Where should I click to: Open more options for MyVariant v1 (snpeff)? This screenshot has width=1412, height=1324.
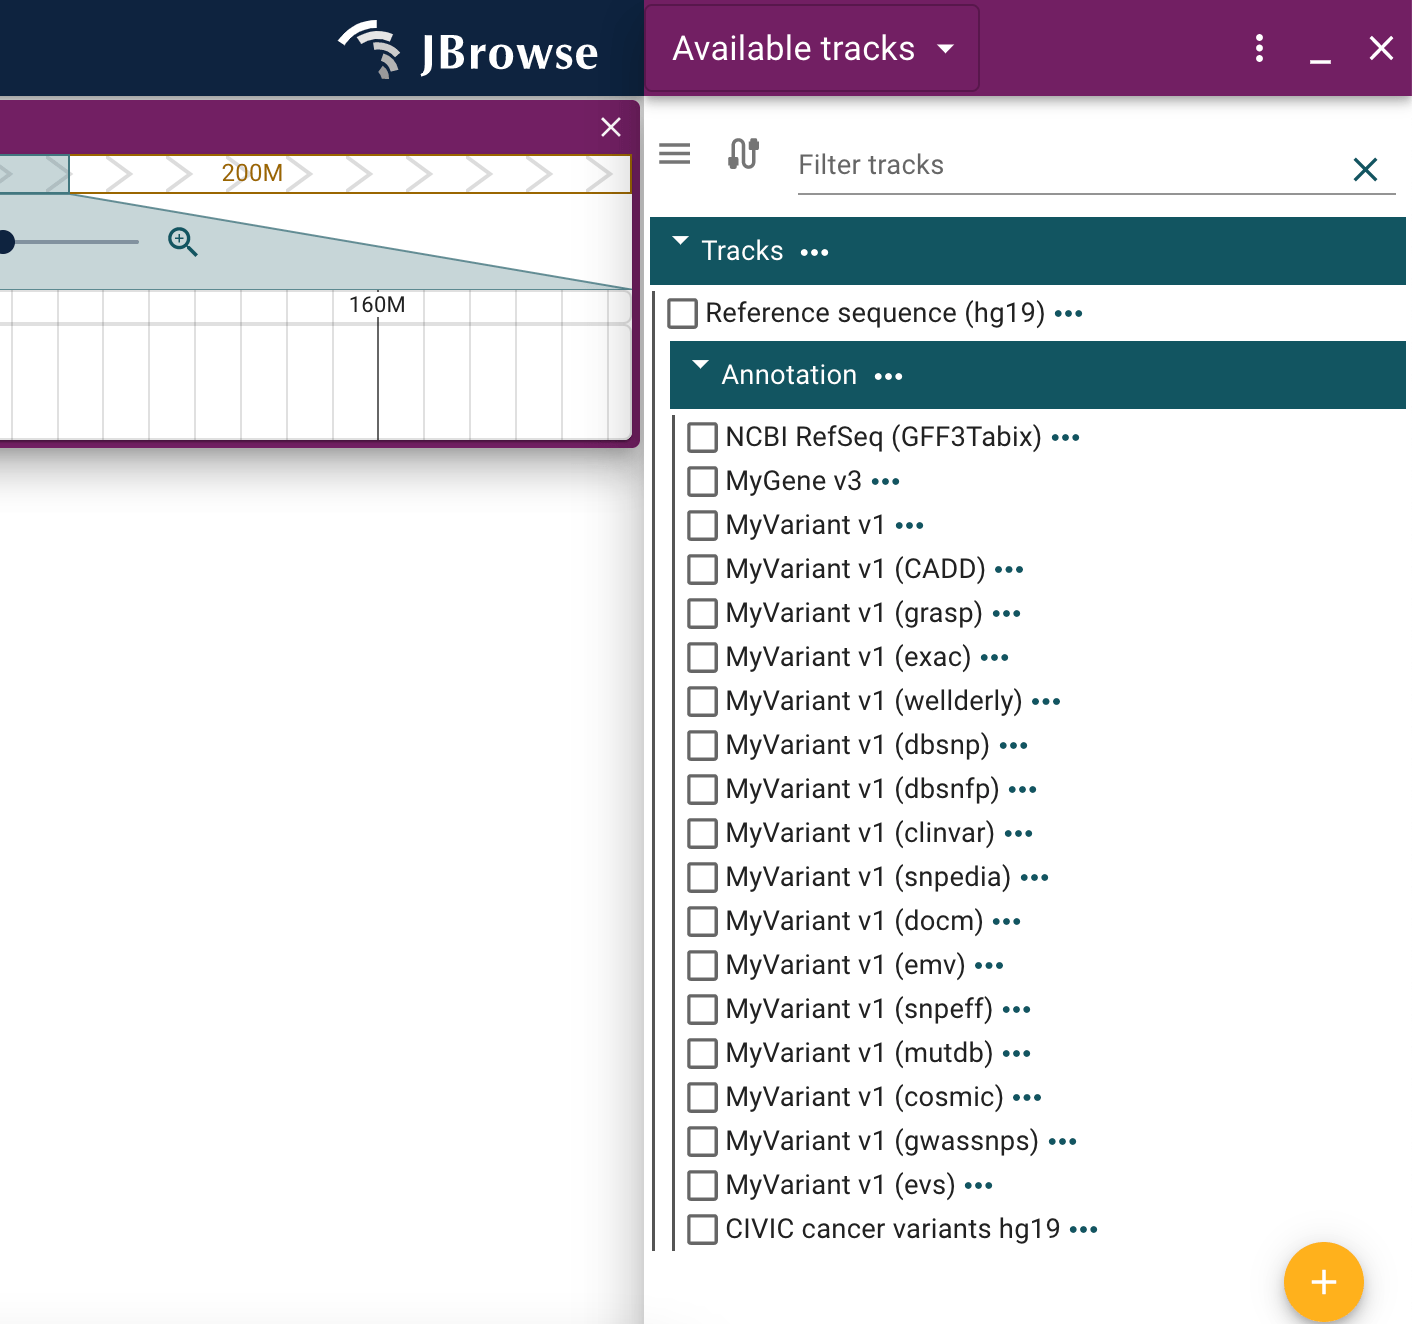tap(1016, 1010)
